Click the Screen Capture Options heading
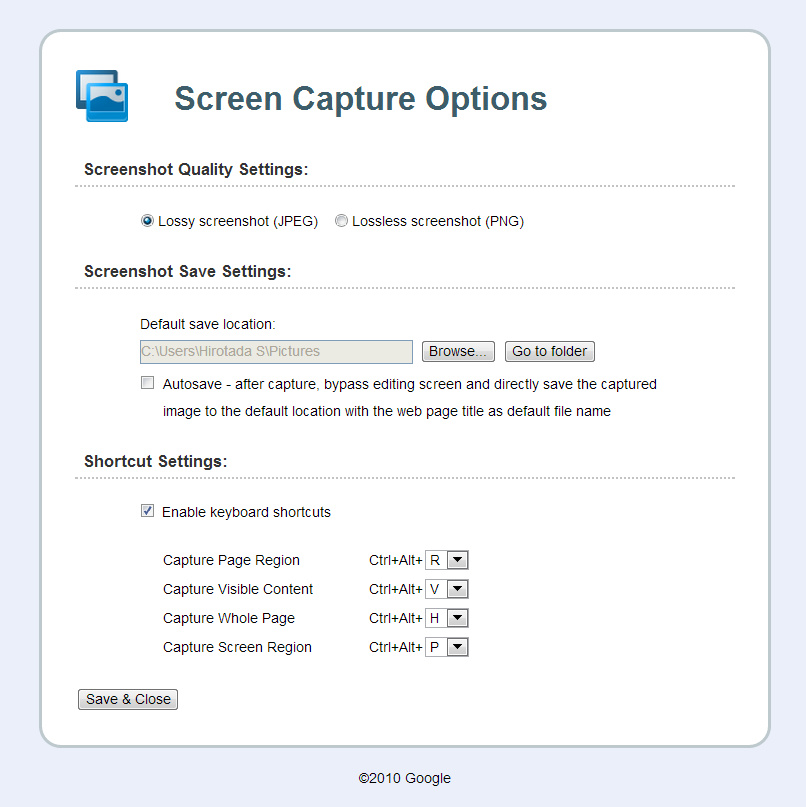Screen dimensions: 806x807 coord(361,99)
